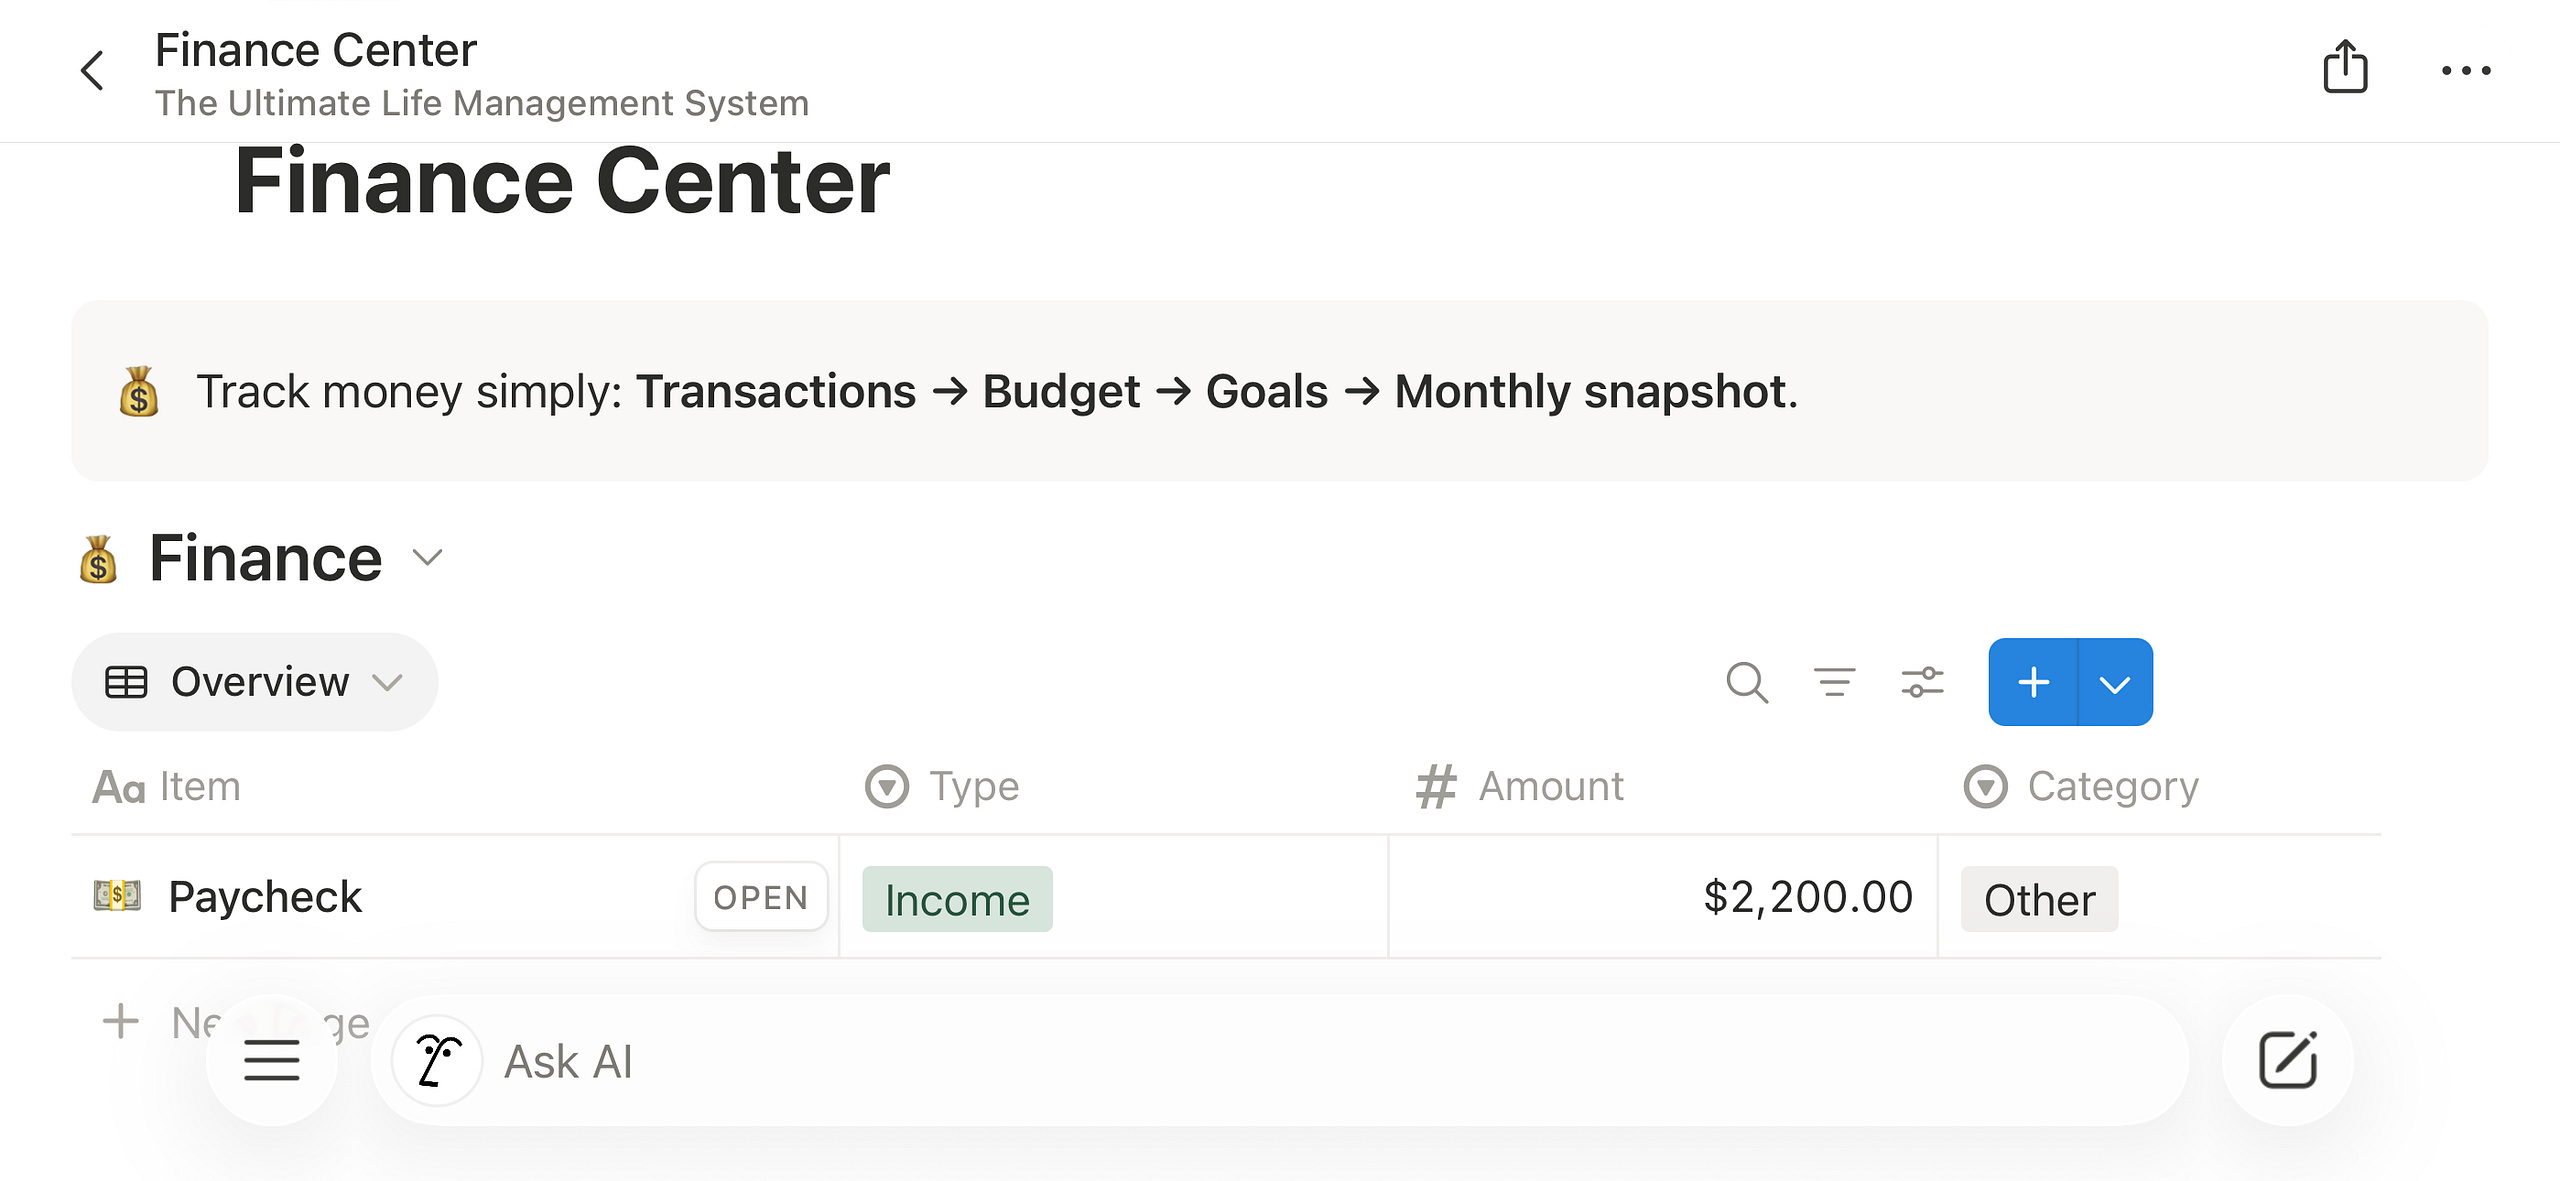
Task: Search the Finance database
Action: point(1747,683)
